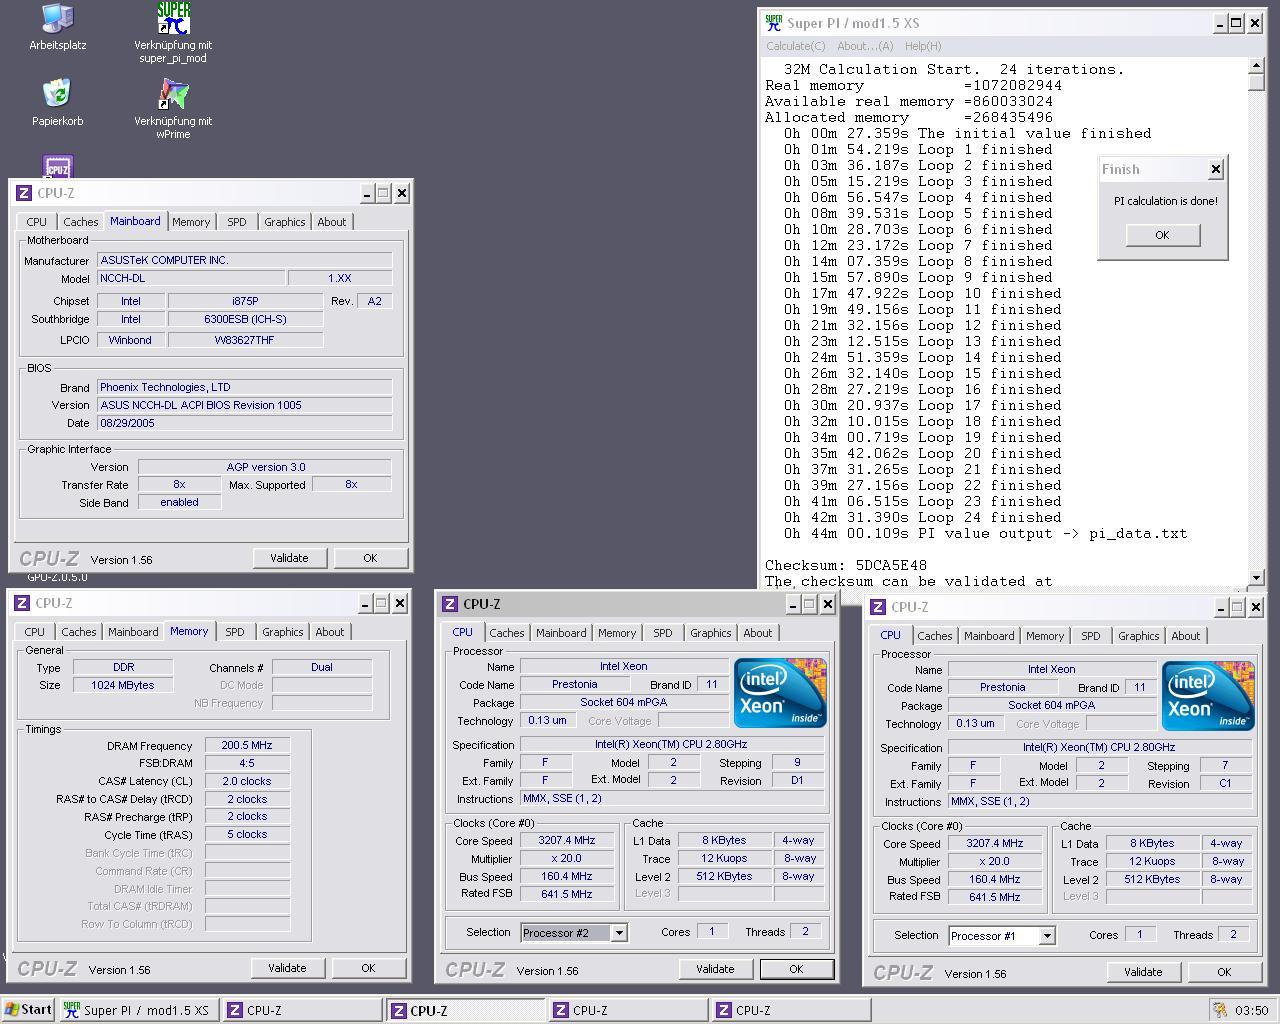
Task: Click OK in Memory CPU-Z window
Action: pos(368,968)
